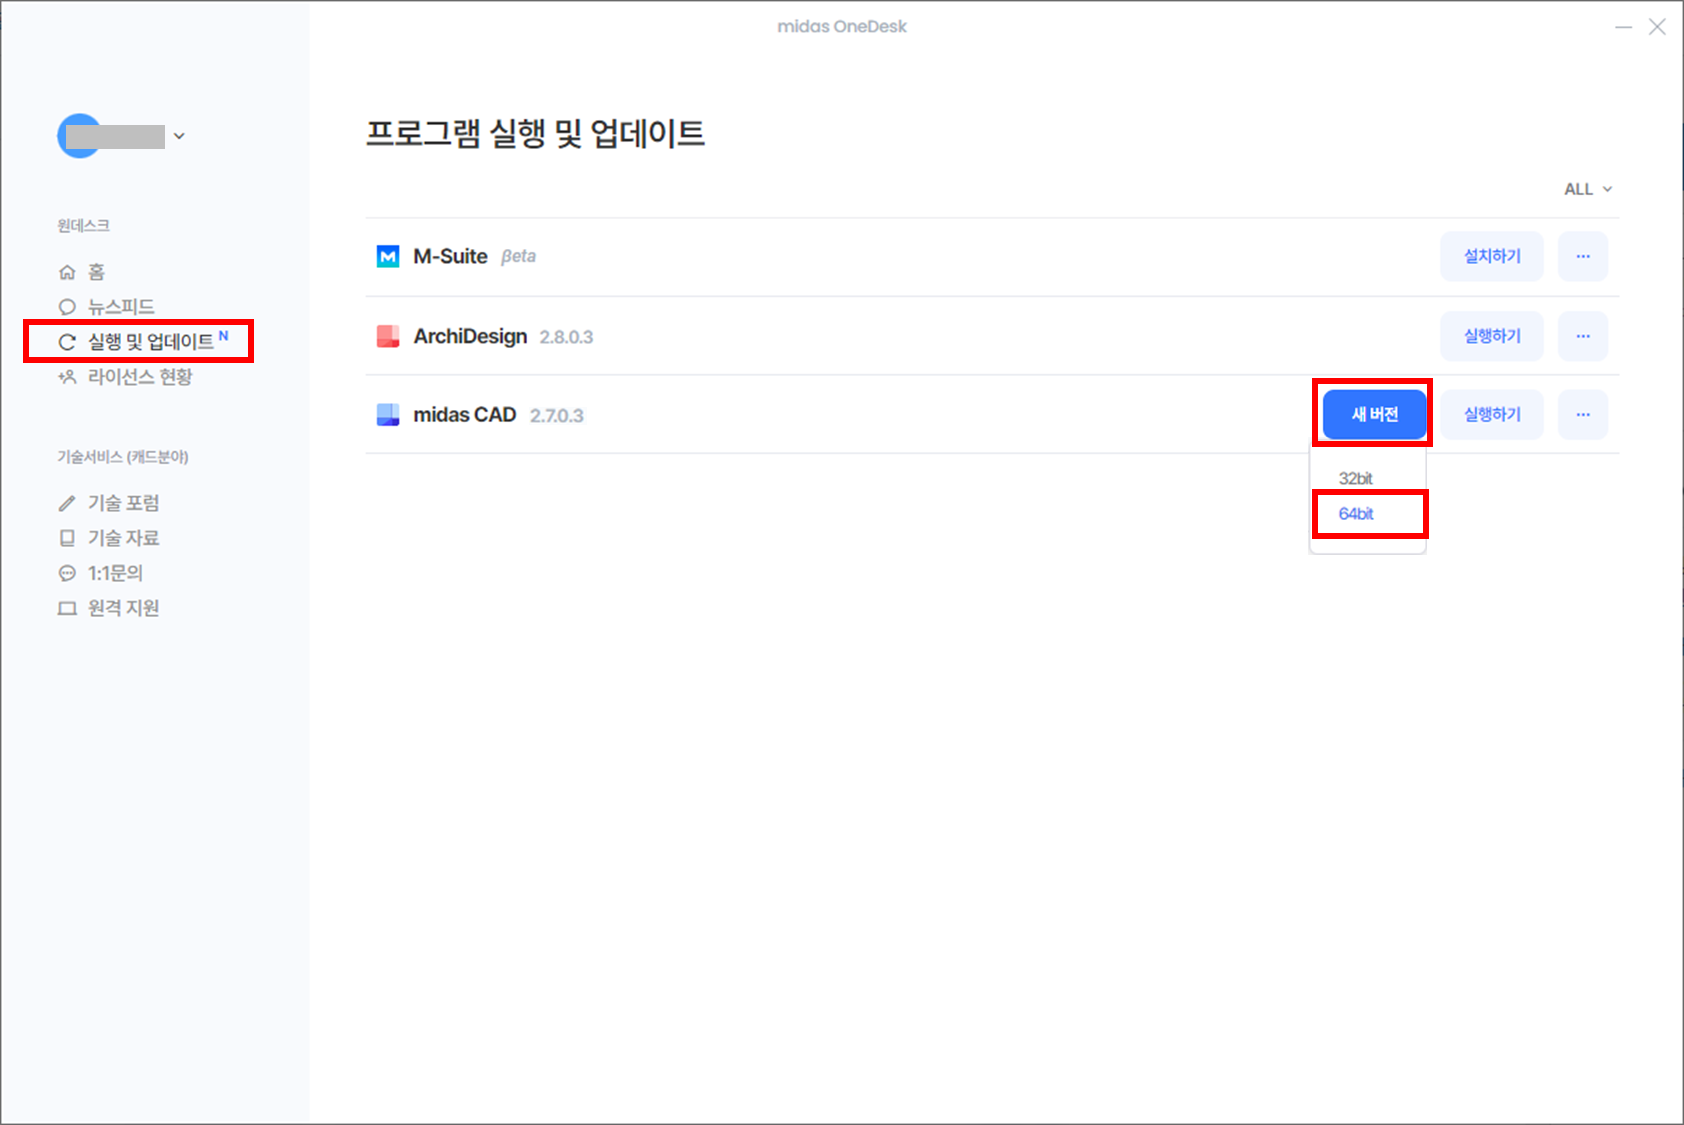Viewport: 1684px width, 1125px height.
Task: Choose 64bit from the dropdown
Action: [x=1356, y=513]
